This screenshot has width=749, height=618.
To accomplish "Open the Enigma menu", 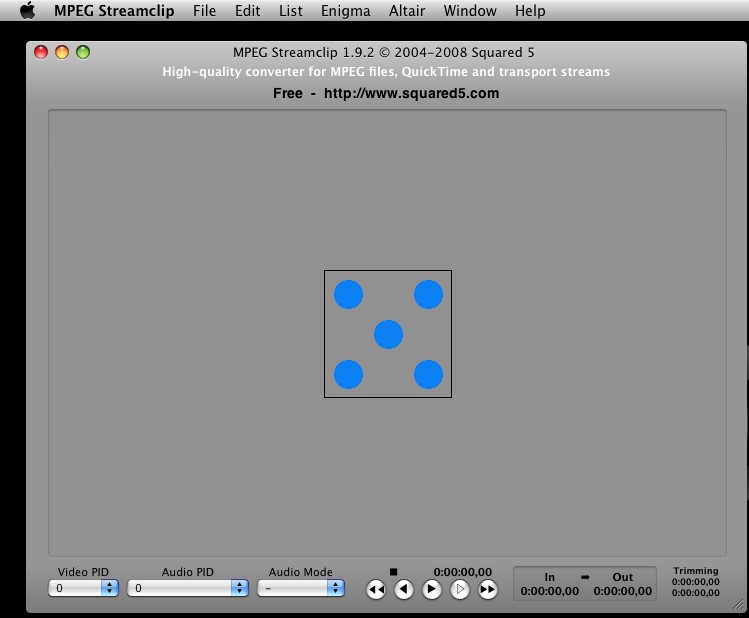I will click(346, 11).
